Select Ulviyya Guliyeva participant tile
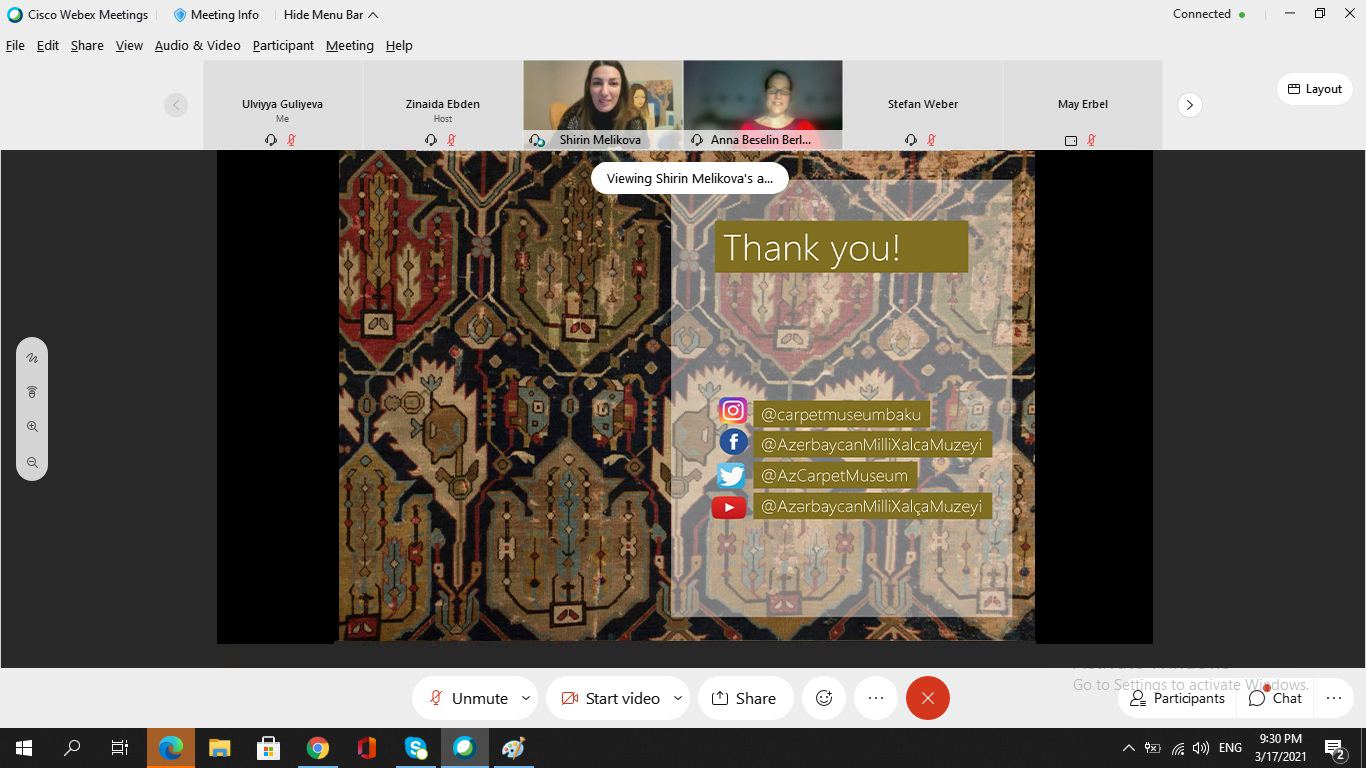Viewport: 1366px width, 768px height. pos(283,105)
